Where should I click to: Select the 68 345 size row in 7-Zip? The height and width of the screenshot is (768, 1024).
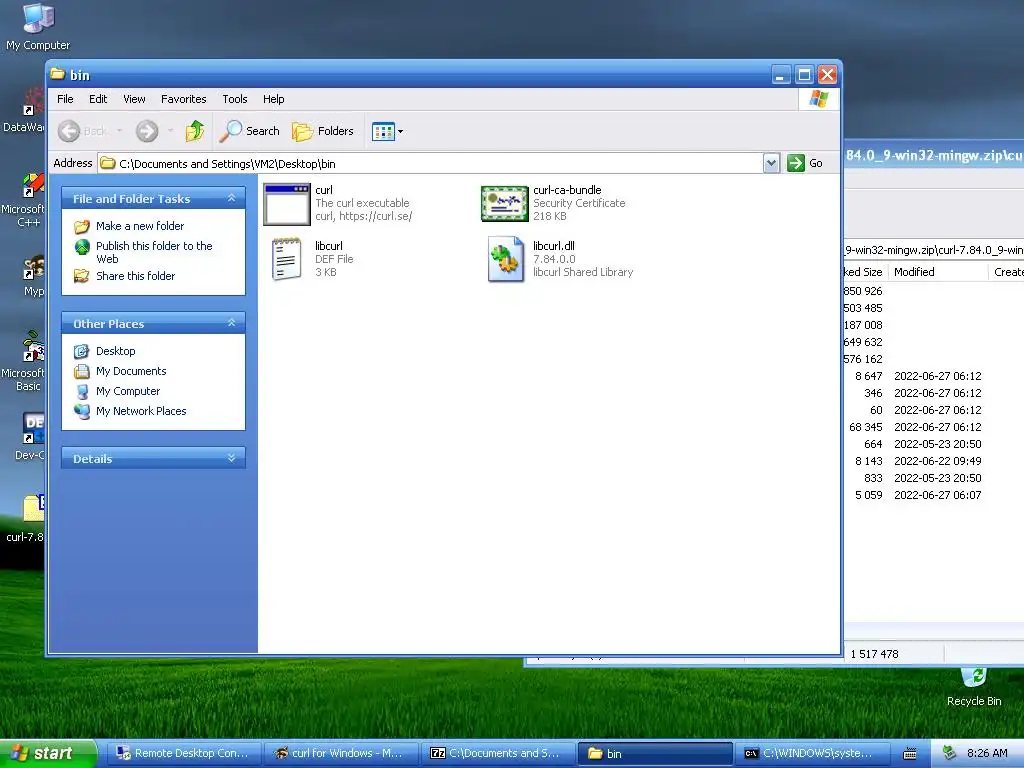coord(934,427)
